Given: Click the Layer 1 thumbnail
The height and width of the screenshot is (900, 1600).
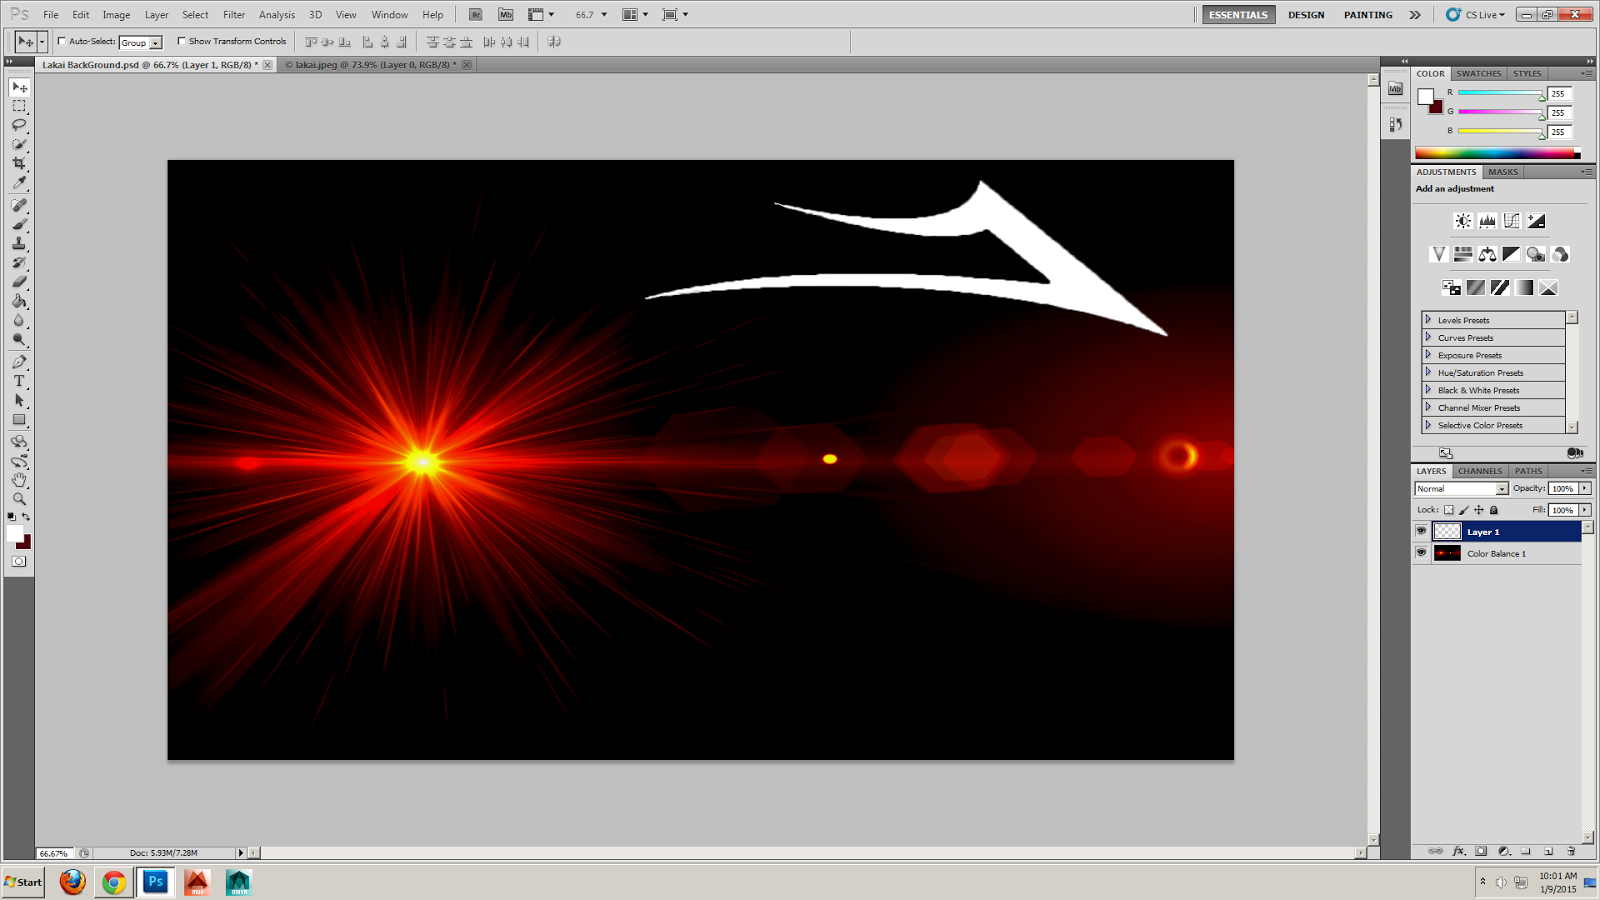Looking at the screenshot, I should [x=1447, y=532].
